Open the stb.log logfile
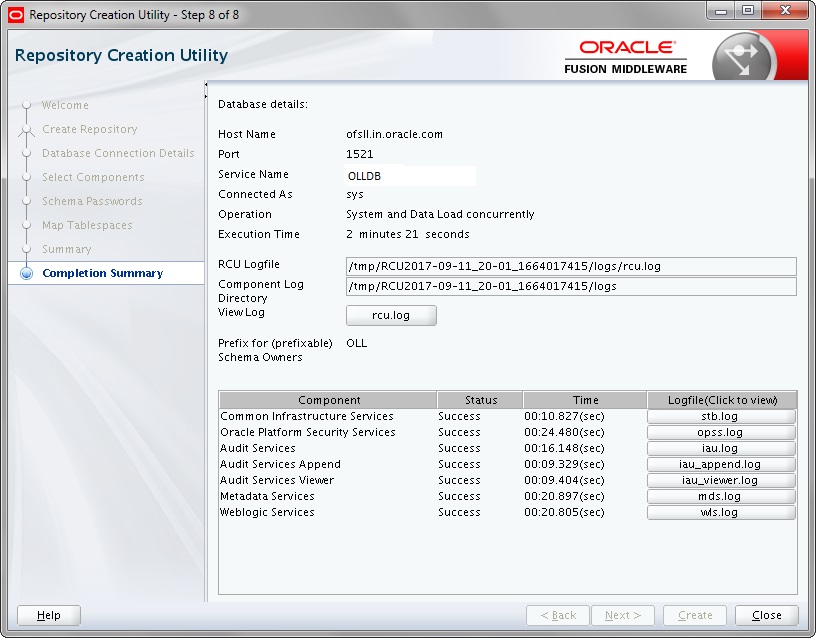Image resolution: width=816 pixels, height=638 pixels. coord(721,416)
